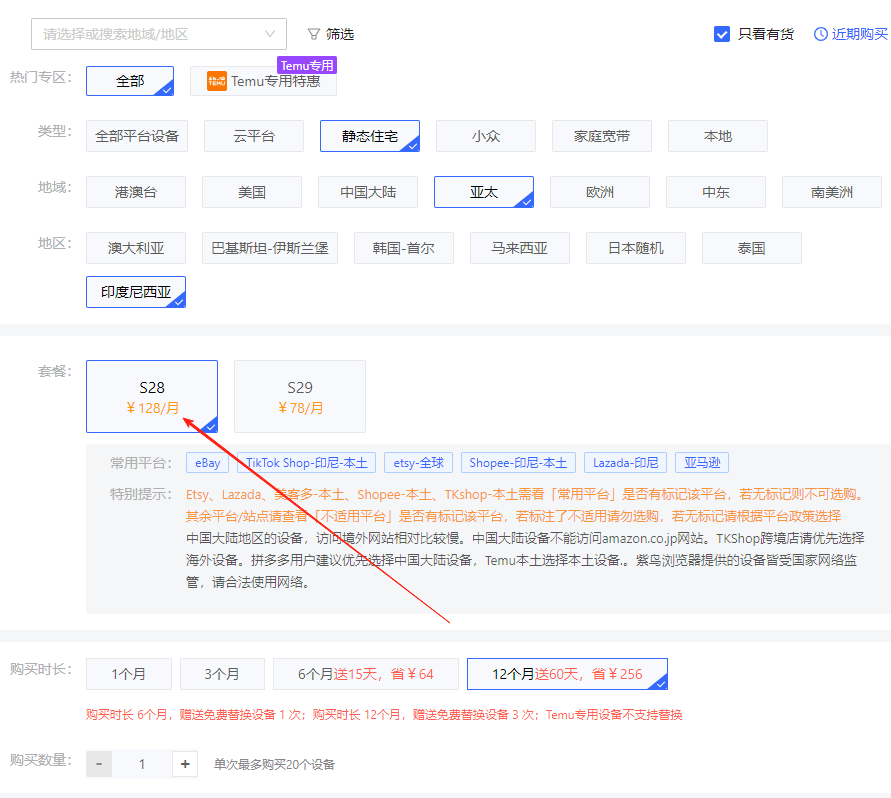
Task: Click the eBay platform tag
Action: [x=207, y=463]
